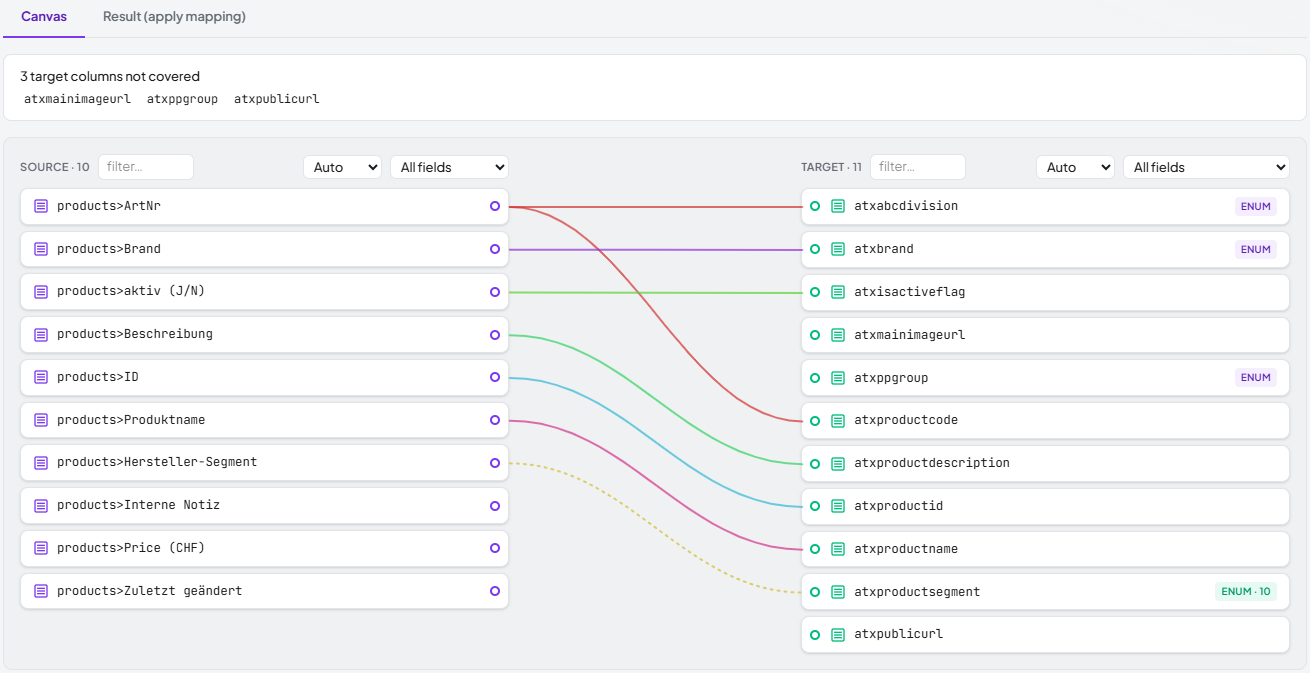Click the input connector of atxmainimageurl
Image resolution: width=1310 pixels, height=673 pixels.
coord(815,335)
